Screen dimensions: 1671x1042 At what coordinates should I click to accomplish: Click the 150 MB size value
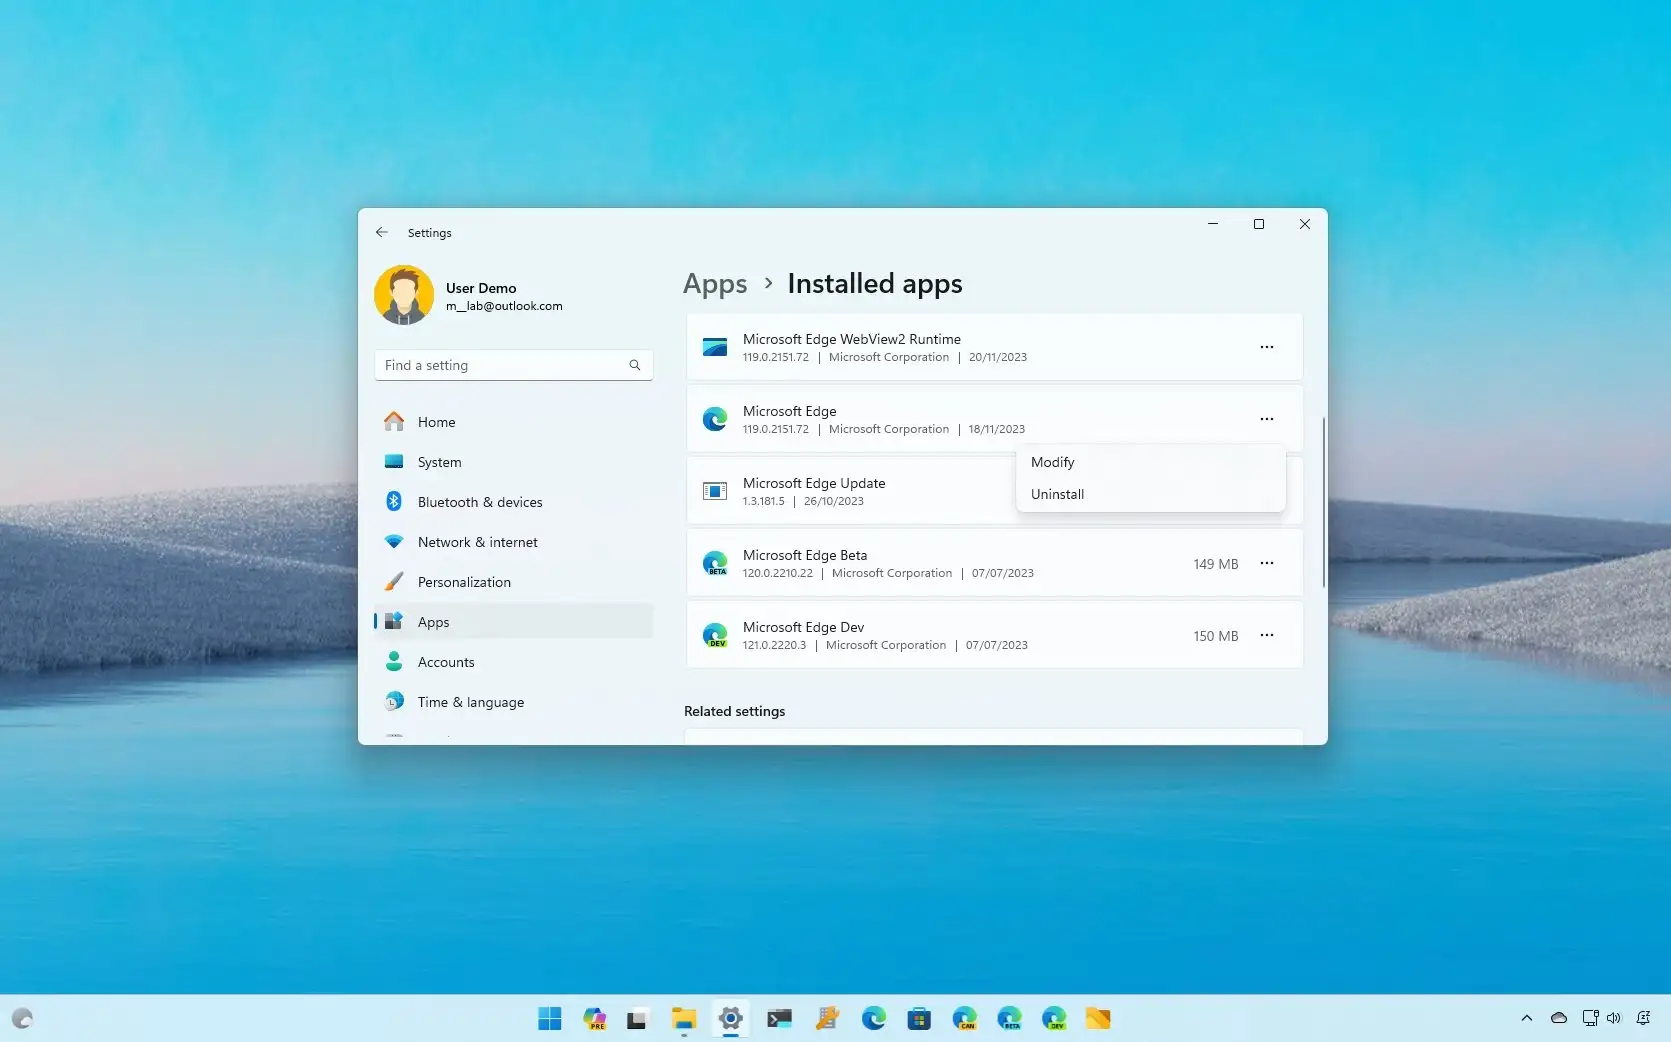[x=1216, y=636]
